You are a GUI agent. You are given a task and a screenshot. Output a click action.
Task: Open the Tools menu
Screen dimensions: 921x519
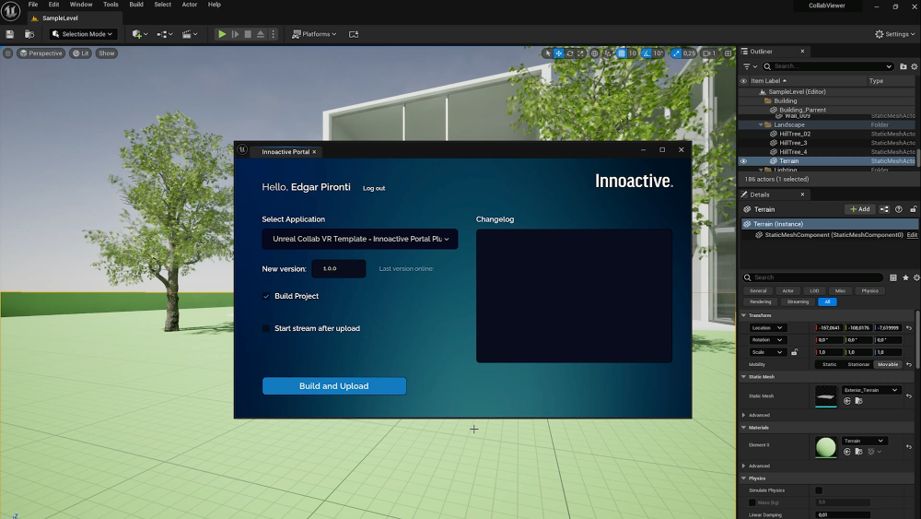click(111, 4)
